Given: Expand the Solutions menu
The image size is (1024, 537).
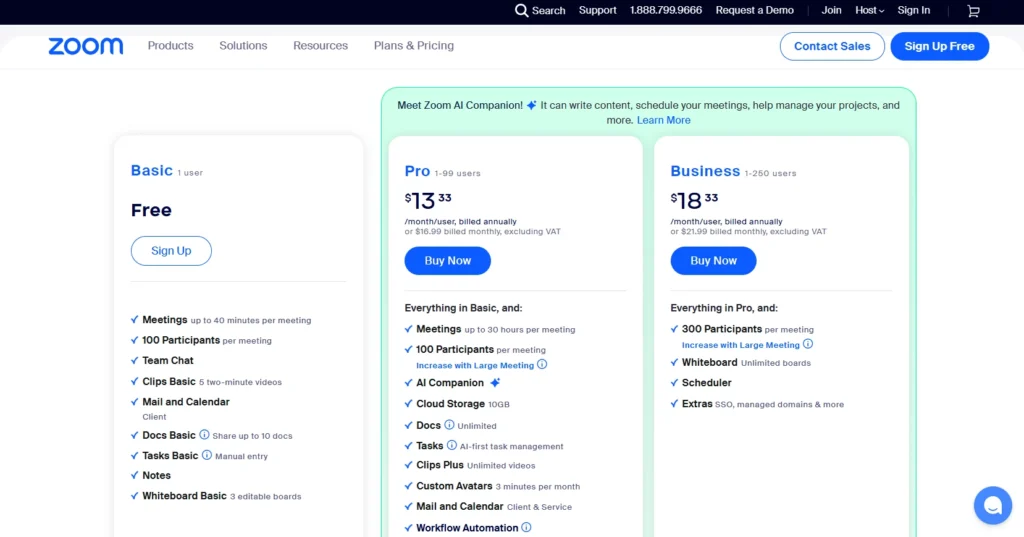Looking at the screenshot, I should (x=243, y=46).
